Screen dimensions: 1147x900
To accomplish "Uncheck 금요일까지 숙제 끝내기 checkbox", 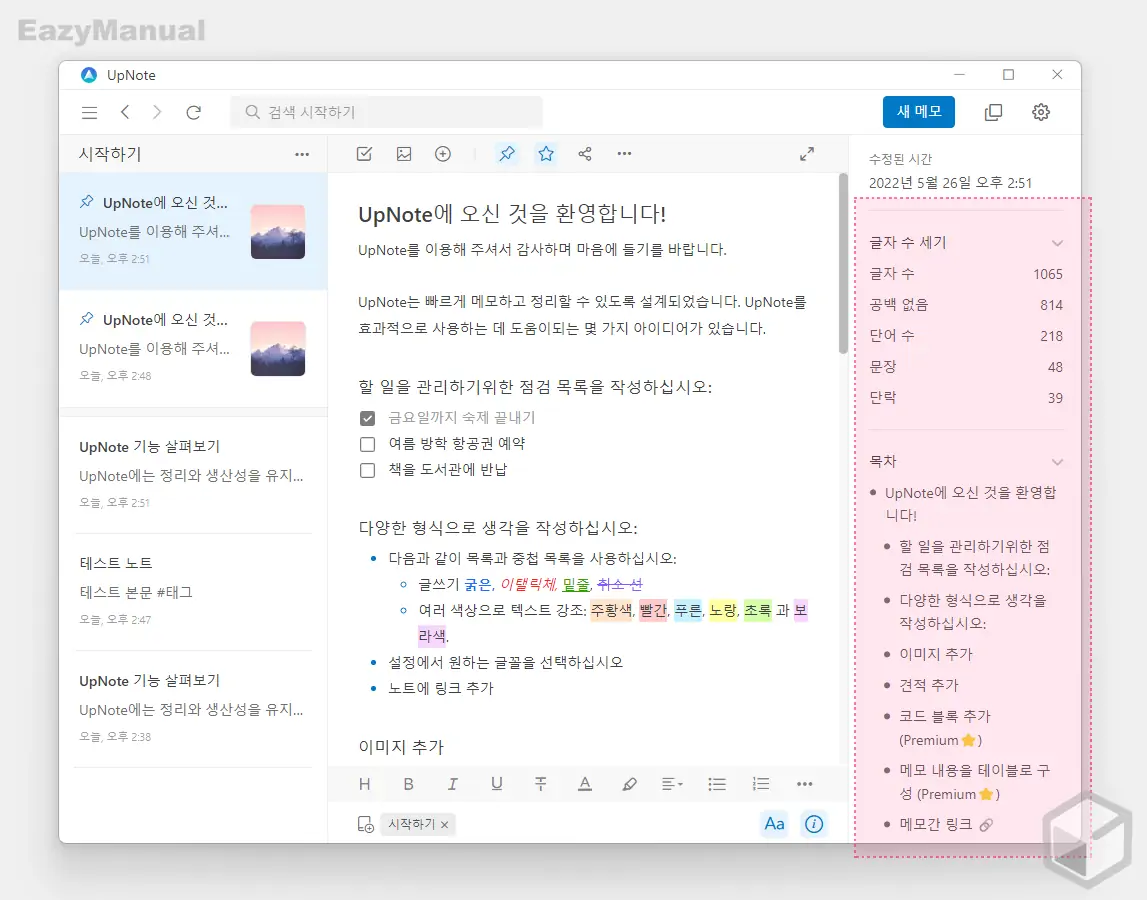I will [367, 418].
